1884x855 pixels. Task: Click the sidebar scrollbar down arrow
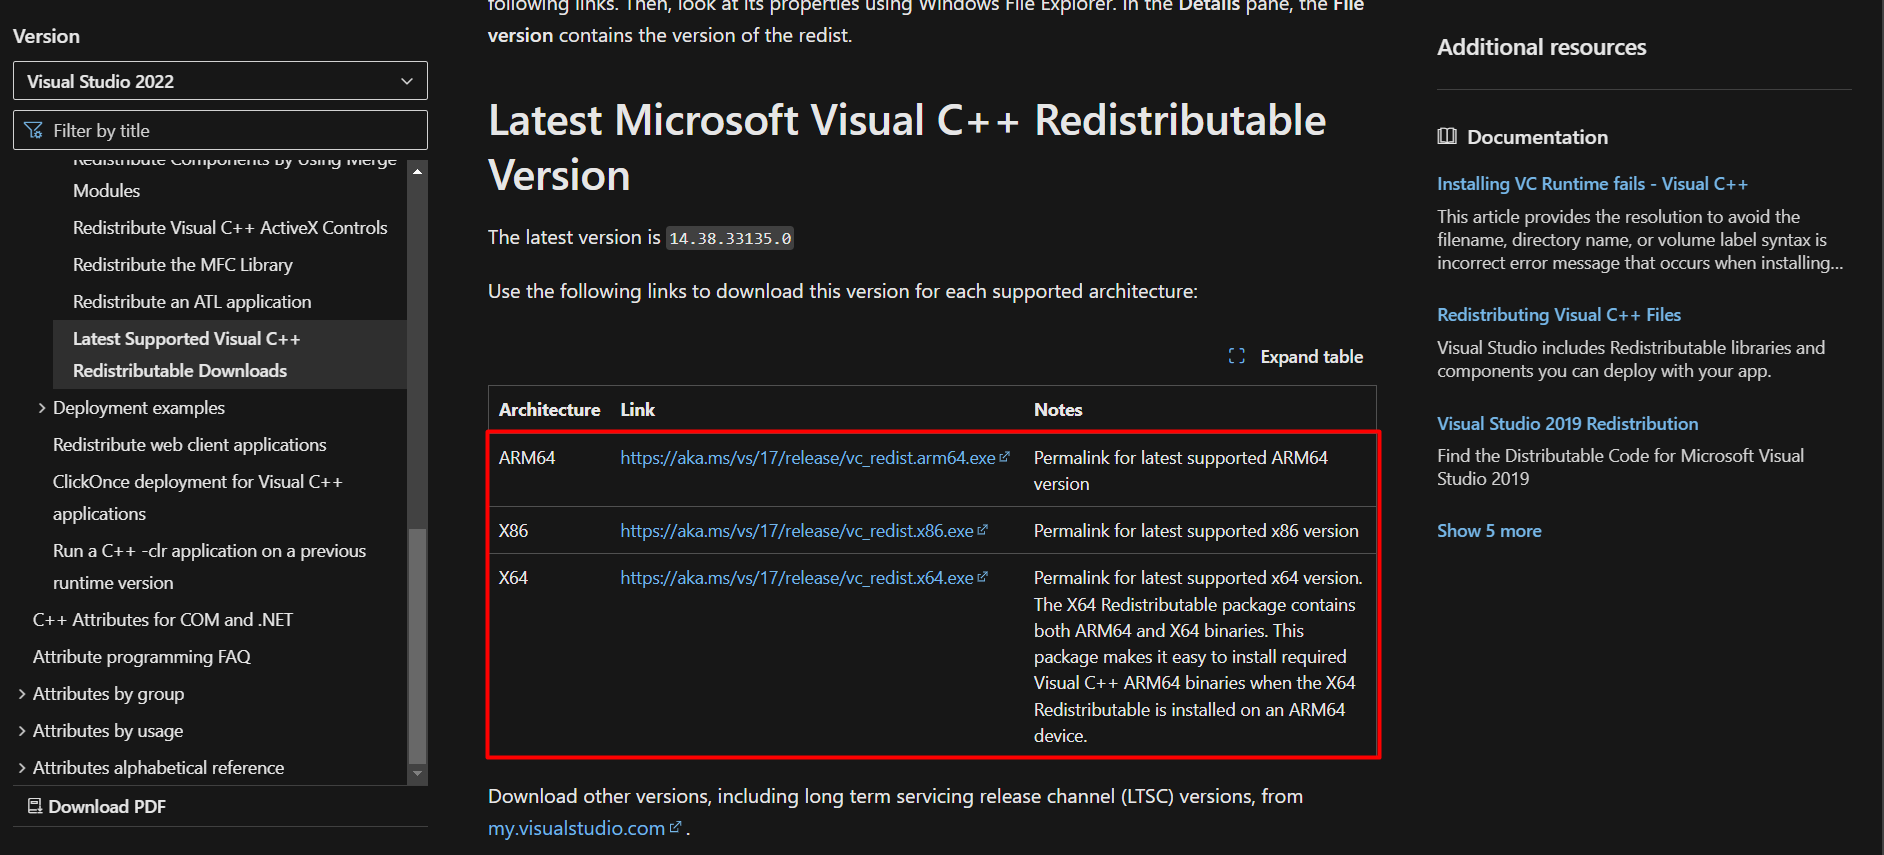[x=417, y=774]
